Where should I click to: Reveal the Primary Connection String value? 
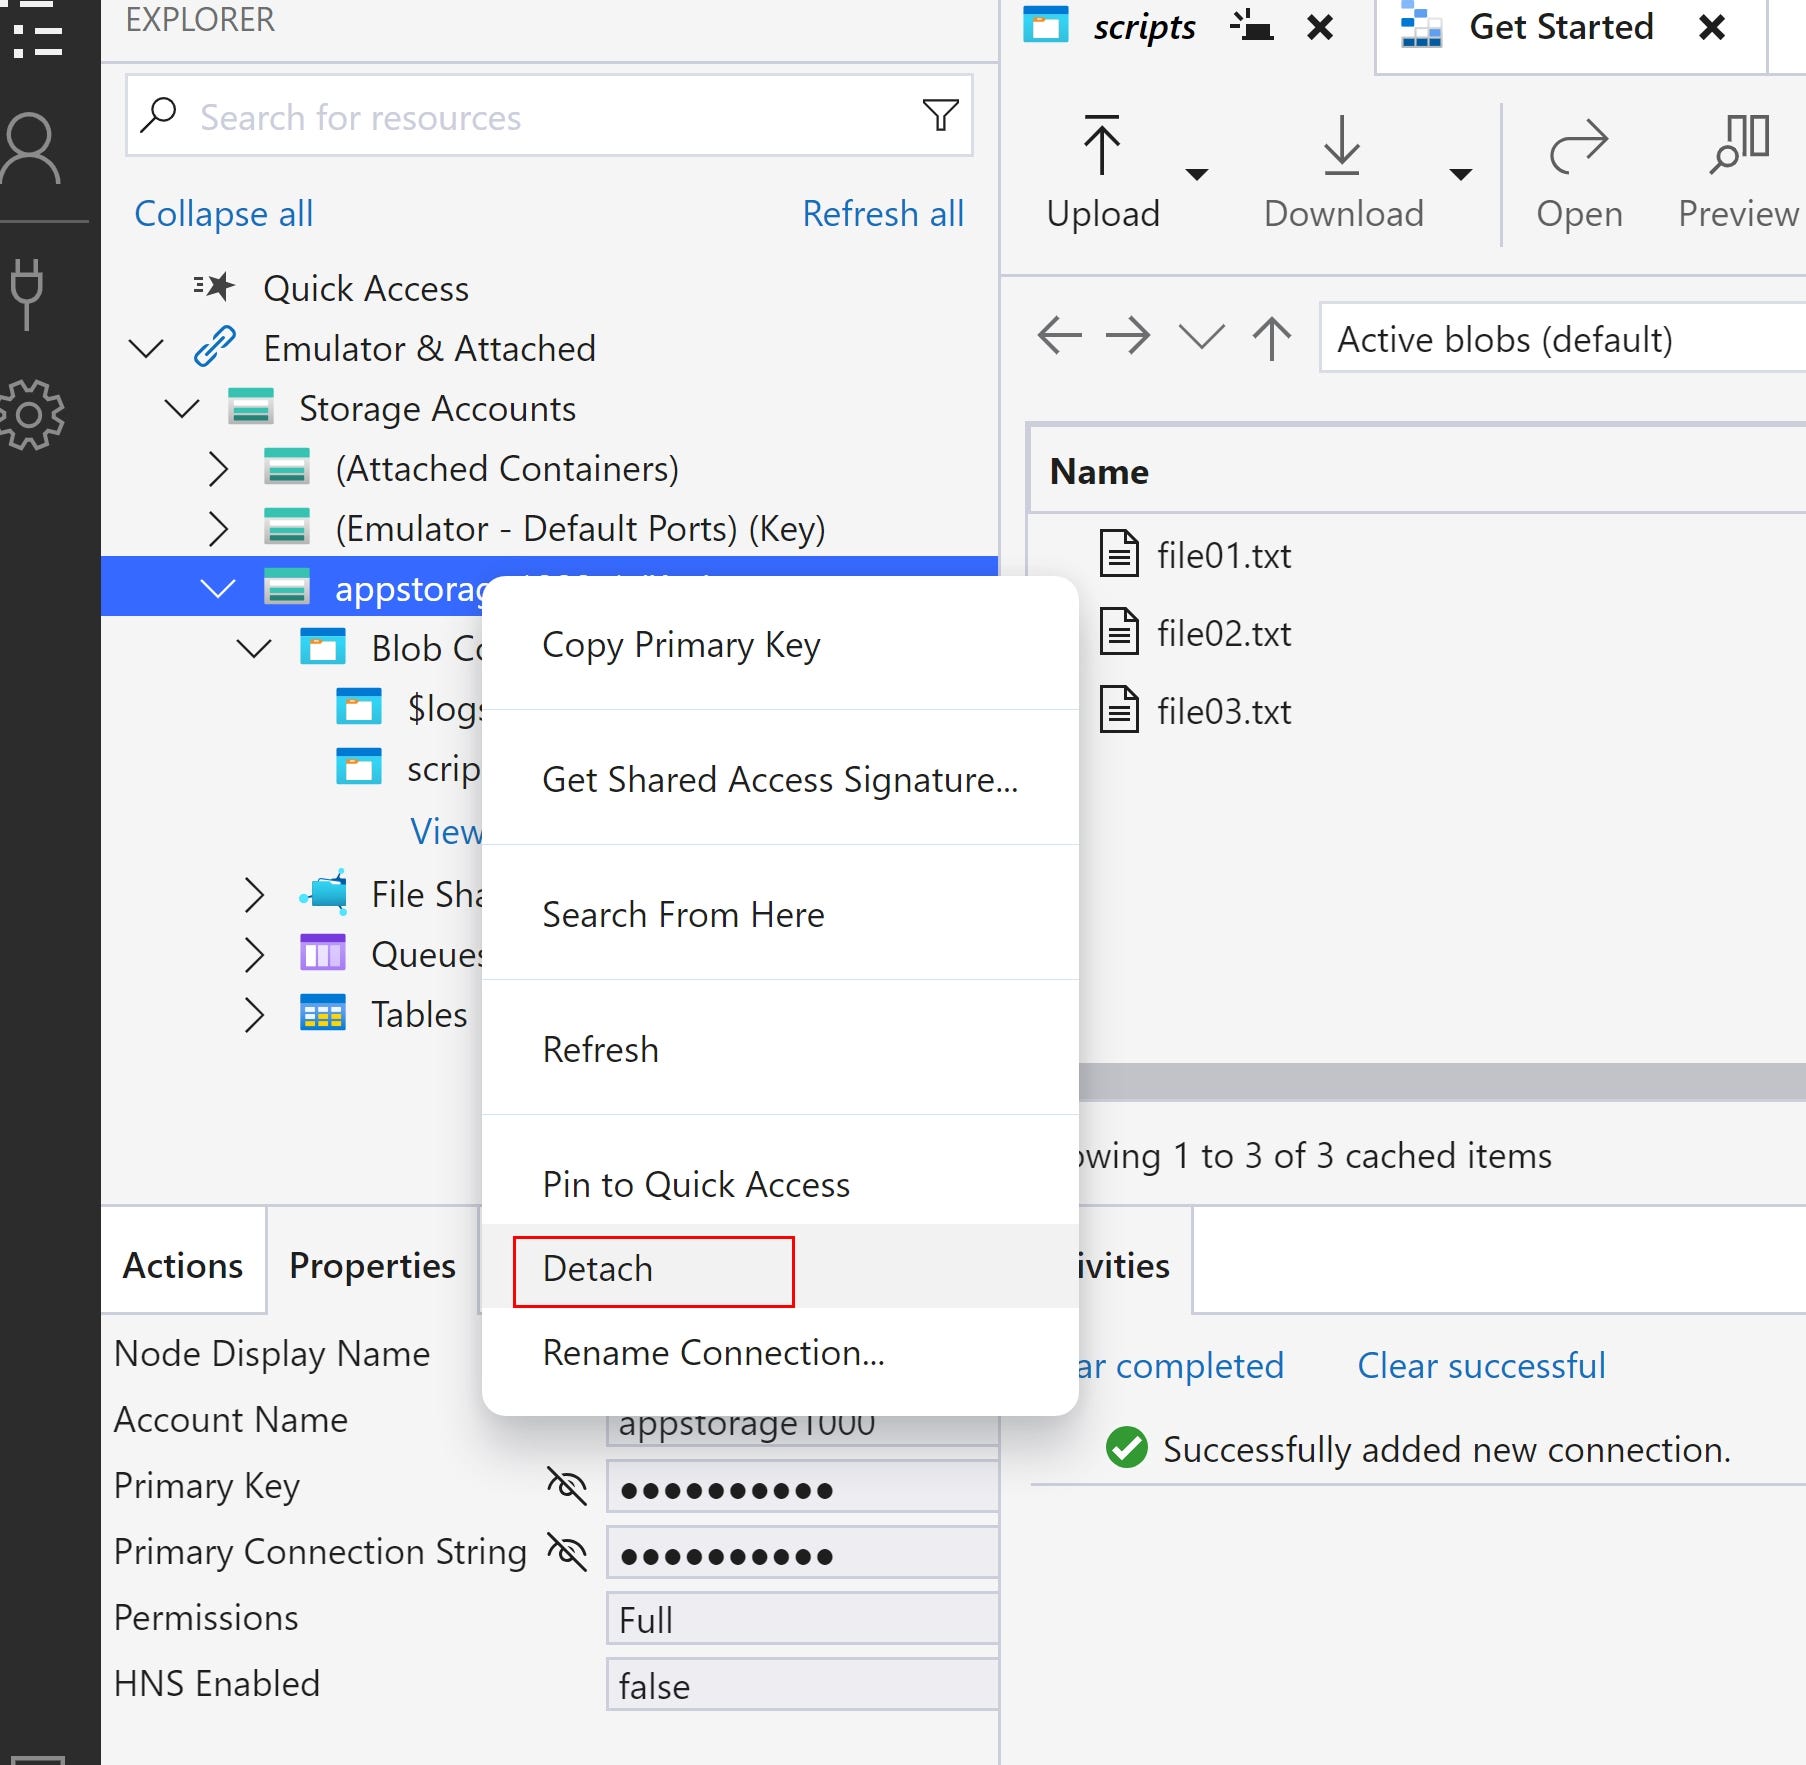566,1551
